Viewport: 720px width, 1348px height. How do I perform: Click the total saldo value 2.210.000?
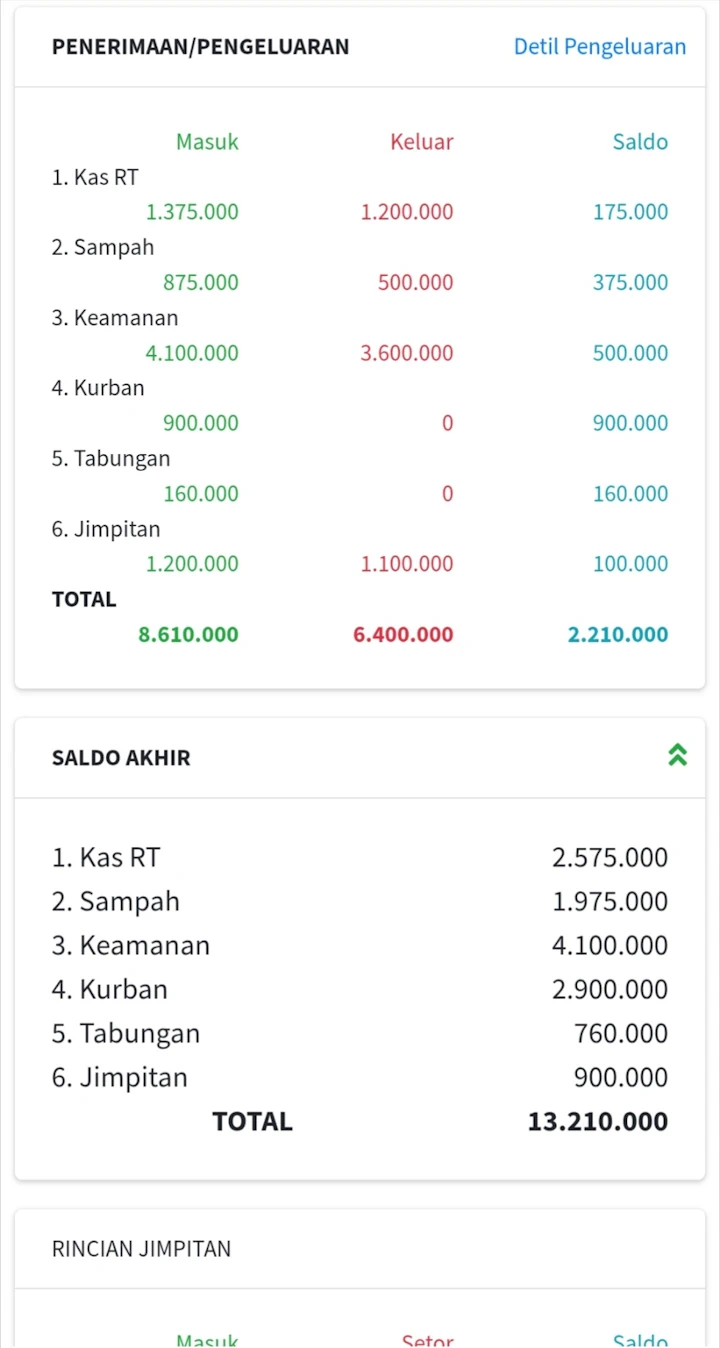(x=617, y=634)
